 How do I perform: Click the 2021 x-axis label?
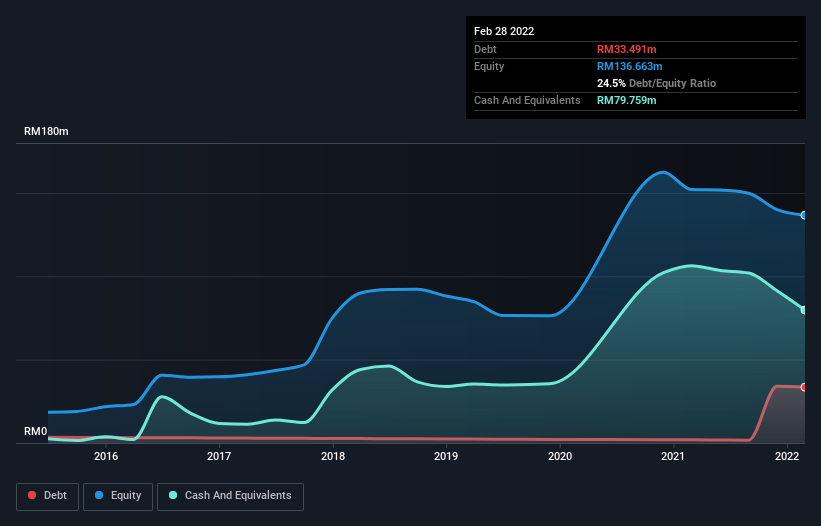point(673,456)
